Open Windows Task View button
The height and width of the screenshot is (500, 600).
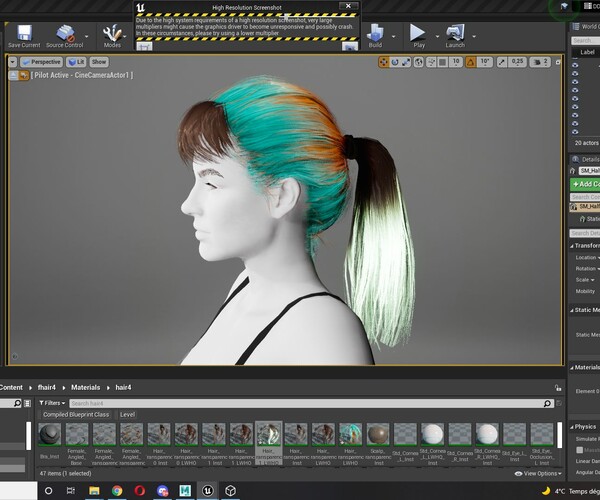click(71, 490)
